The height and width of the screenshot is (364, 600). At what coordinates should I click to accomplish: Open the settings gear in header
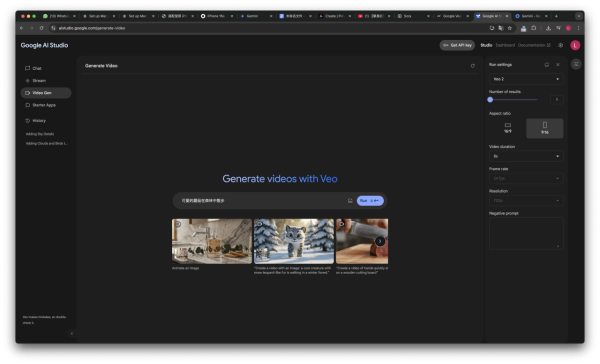(561, 45)
